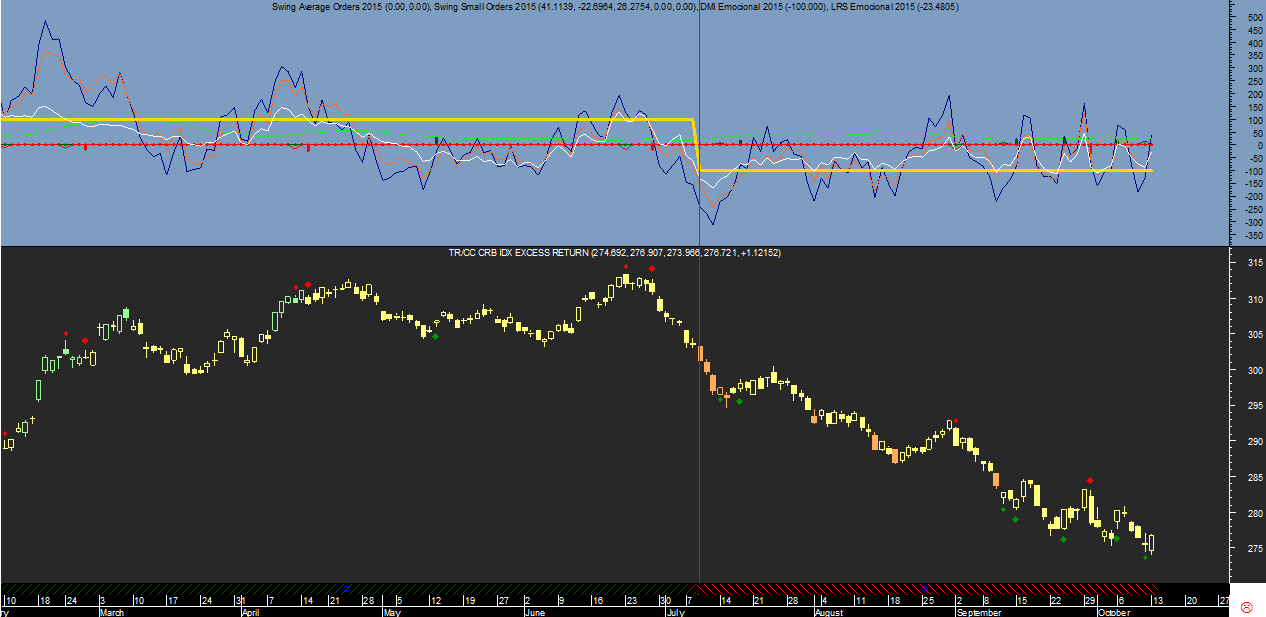Select the blue marker near August 25 on date axis
The image size is (1266, 617).
[925, 588]
